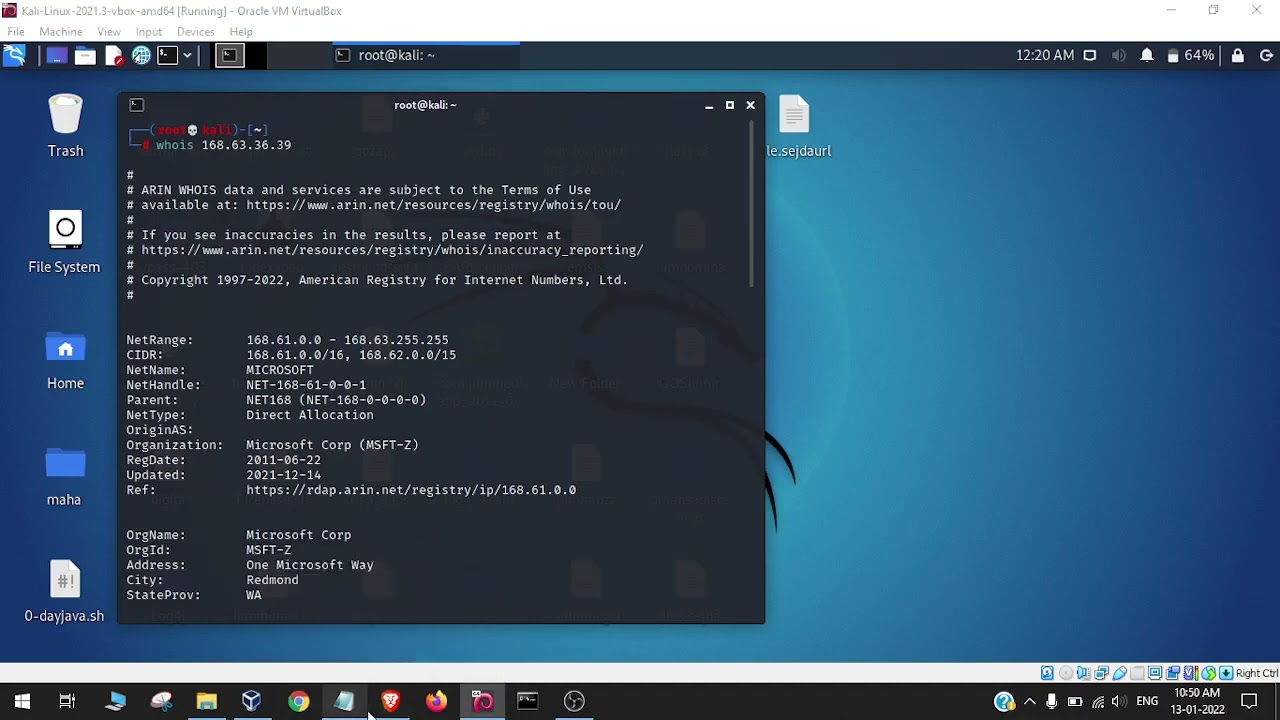The width and height of the screenshot is (1280, 720).
Task: Select the 0-dayjava.sh script file
Action: coord(65,592)
